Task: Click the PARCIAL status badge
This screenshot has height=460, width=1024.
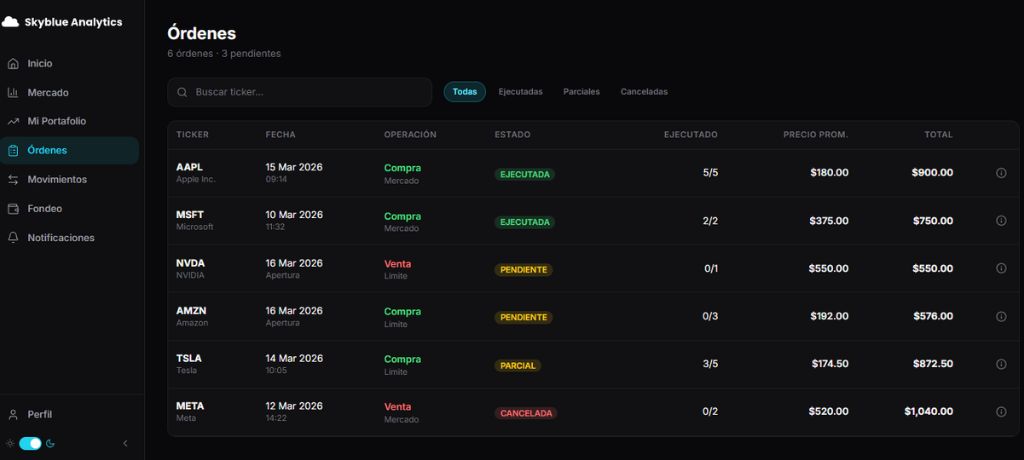Action: point(518,366)
